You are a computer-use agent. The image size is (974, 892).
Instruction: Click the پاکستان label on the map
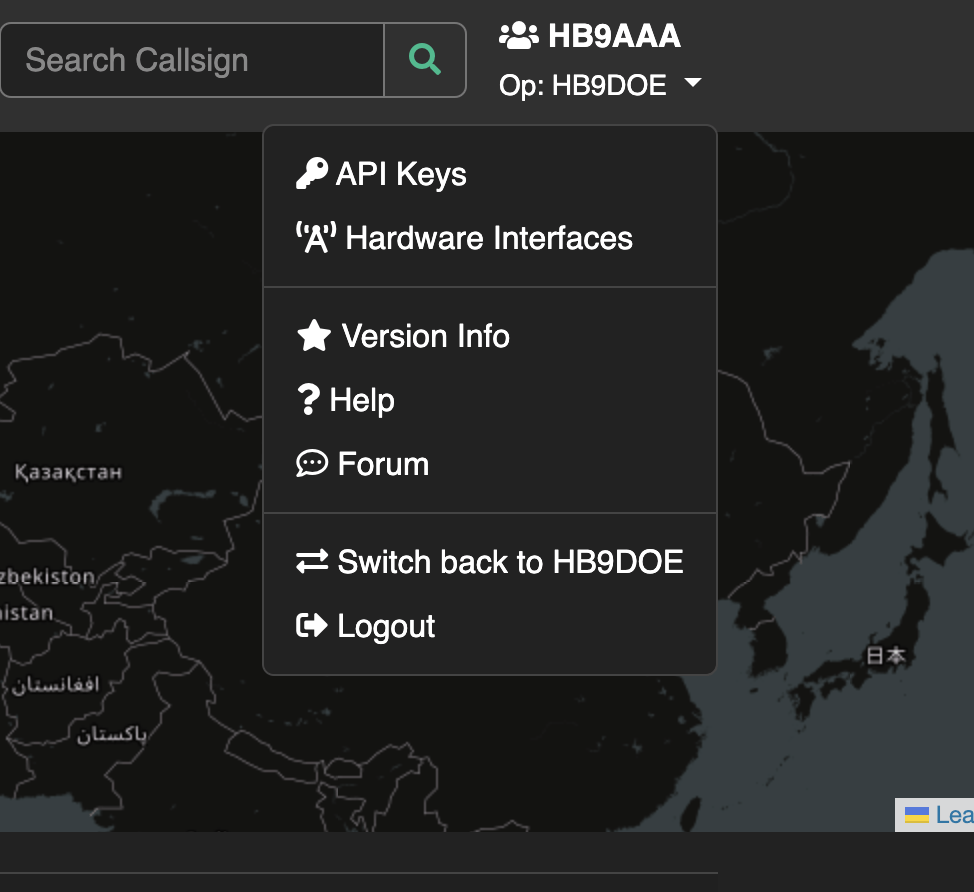tap(112, 735)
